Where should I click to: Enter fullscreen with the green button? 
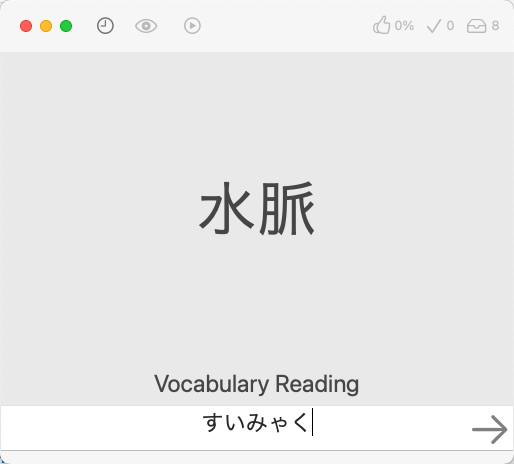[66, 26]
